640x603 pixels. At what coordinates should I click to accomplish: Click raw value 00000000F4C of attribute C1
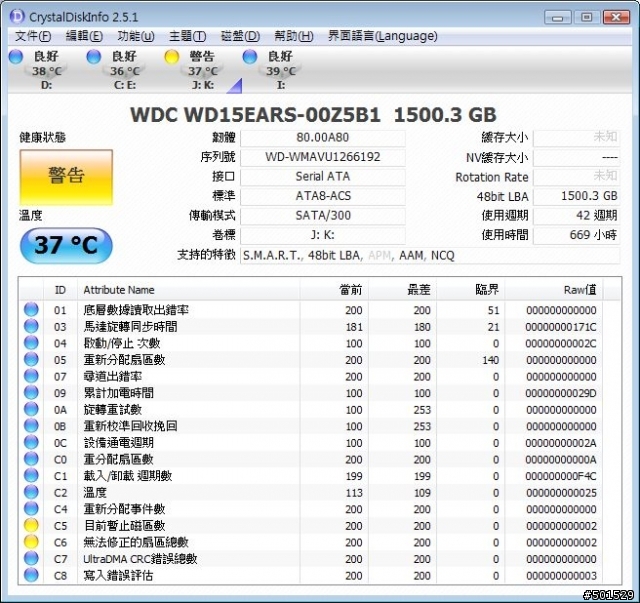click(561, 476)
